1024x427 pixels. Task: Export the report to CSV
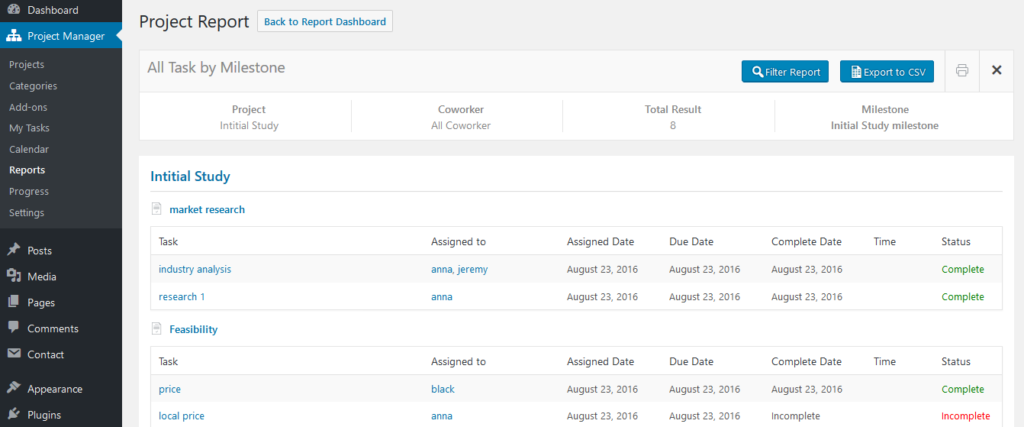[x=887, y=72]
